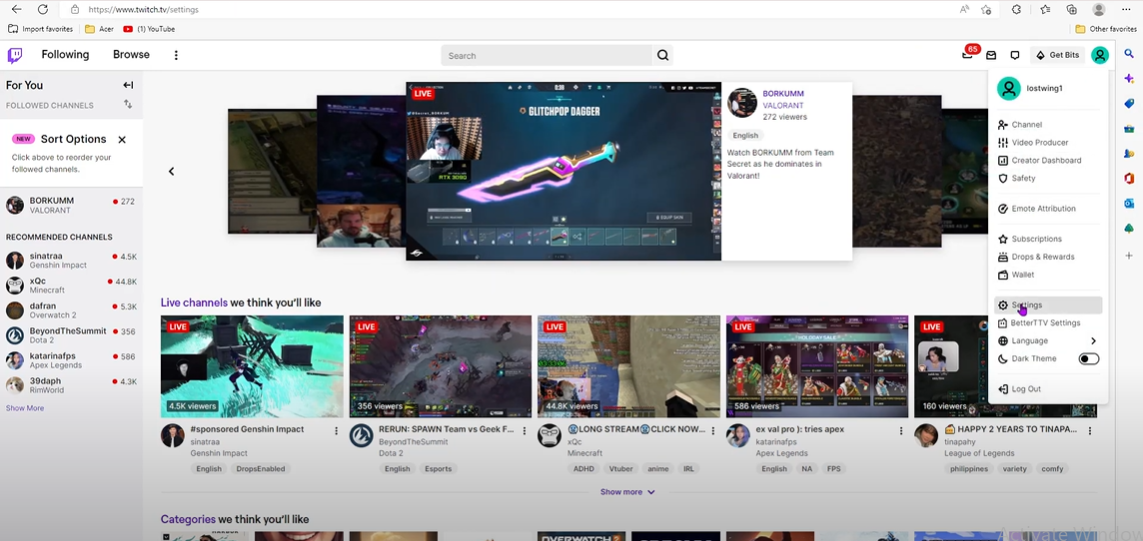This screenshot has height=541, width=1143.
Task: Open the inbox notifications envelope icon
Action: pyautogui.click(x=991, y=55)
